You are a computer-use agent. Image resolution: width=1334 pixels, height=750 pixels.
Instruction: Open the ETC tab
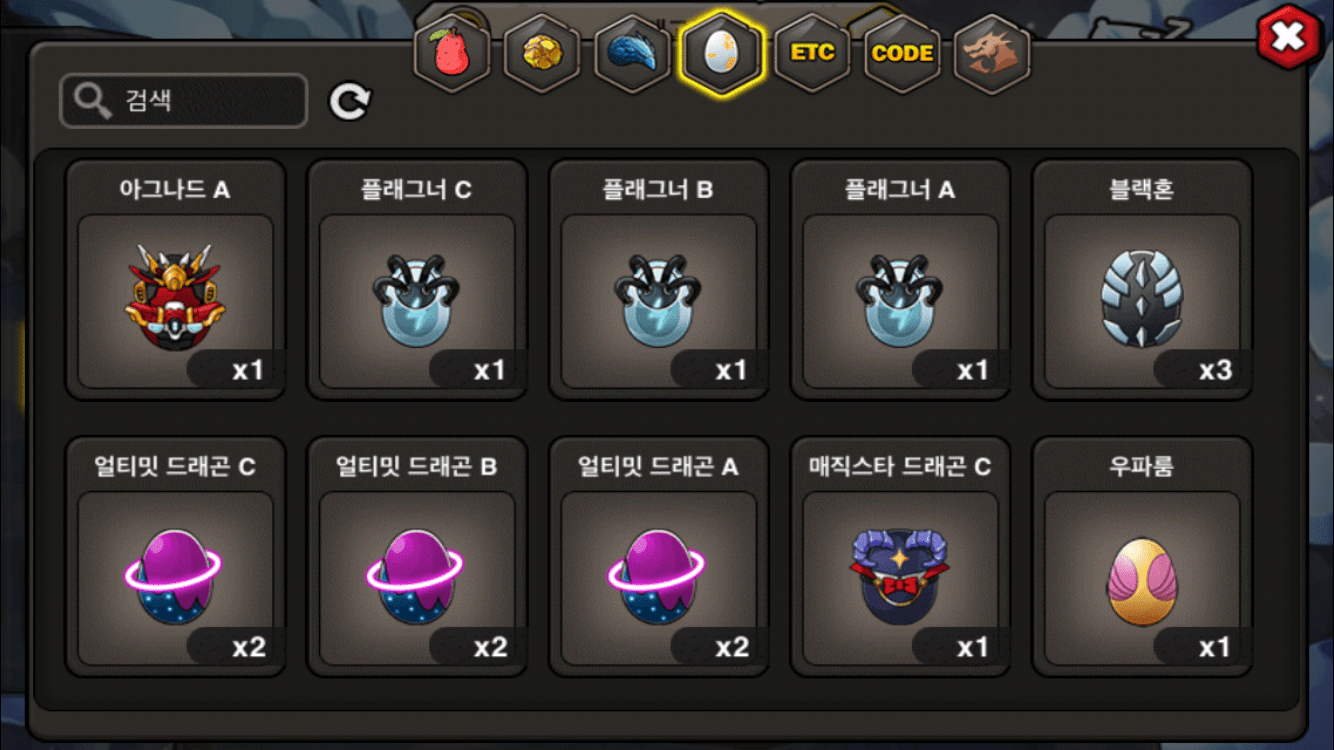(812, 53)
